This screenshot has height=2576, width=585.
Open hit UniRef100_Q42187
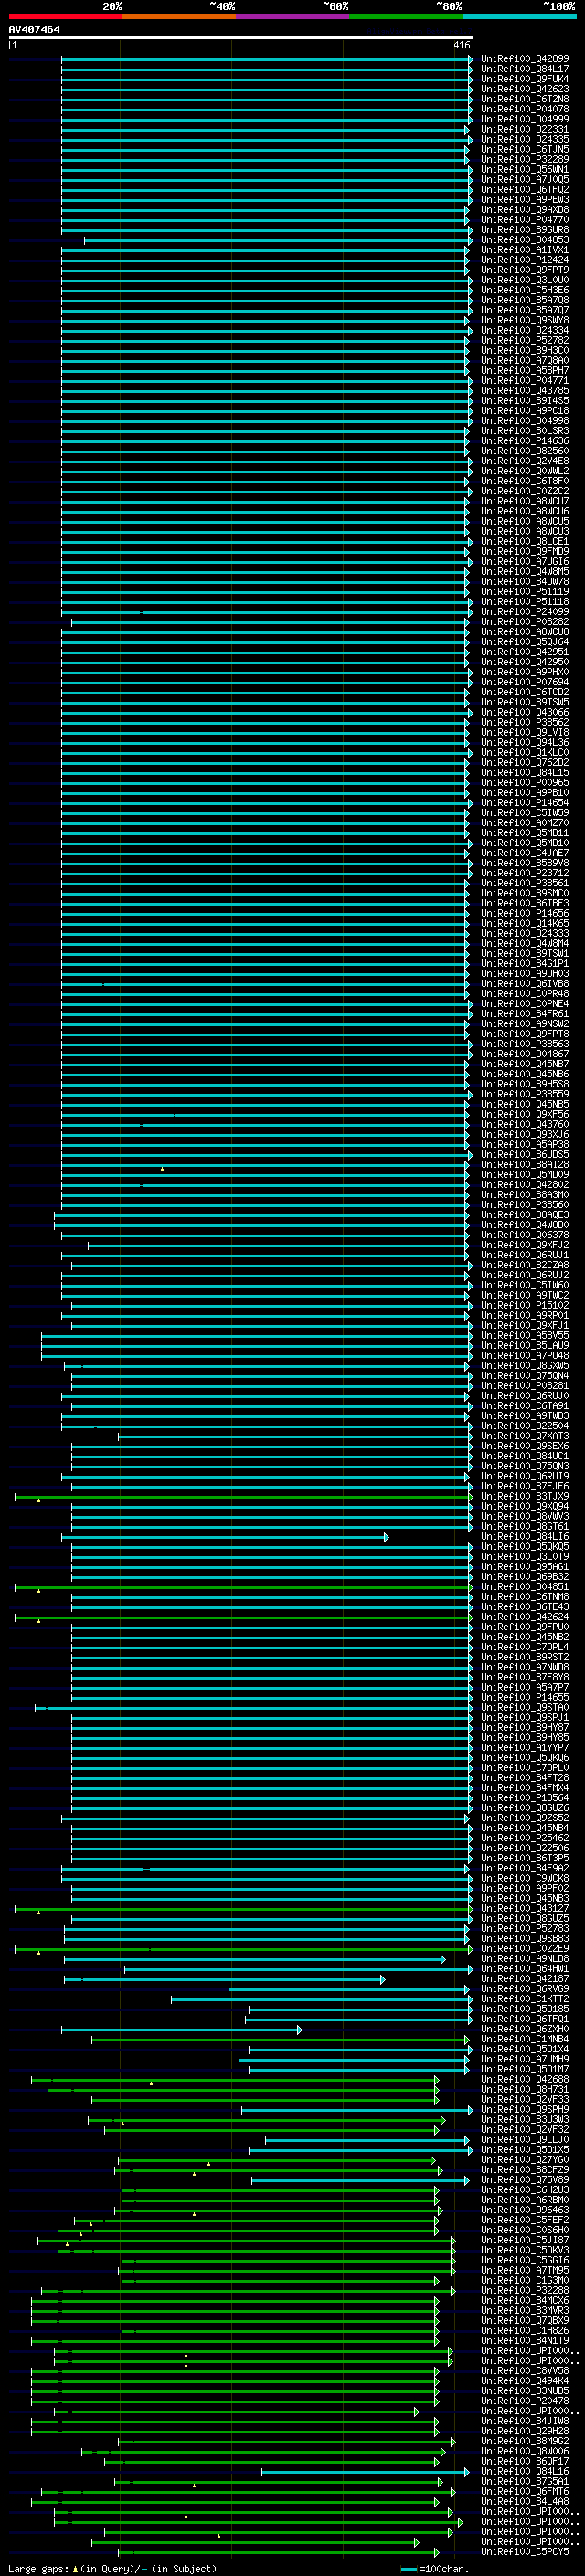(x=525, y=1980)
